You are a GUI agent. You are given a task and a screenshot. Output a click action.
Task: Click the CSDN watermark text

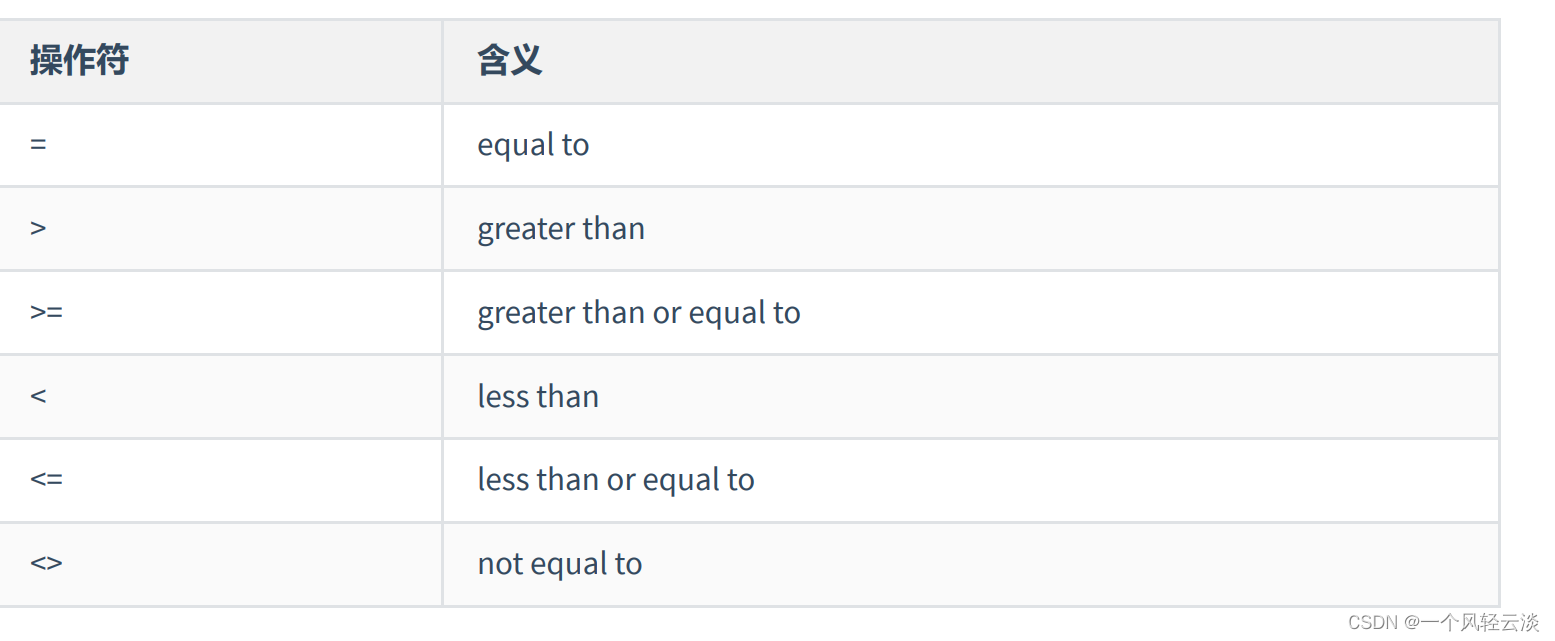[1372, 623]
